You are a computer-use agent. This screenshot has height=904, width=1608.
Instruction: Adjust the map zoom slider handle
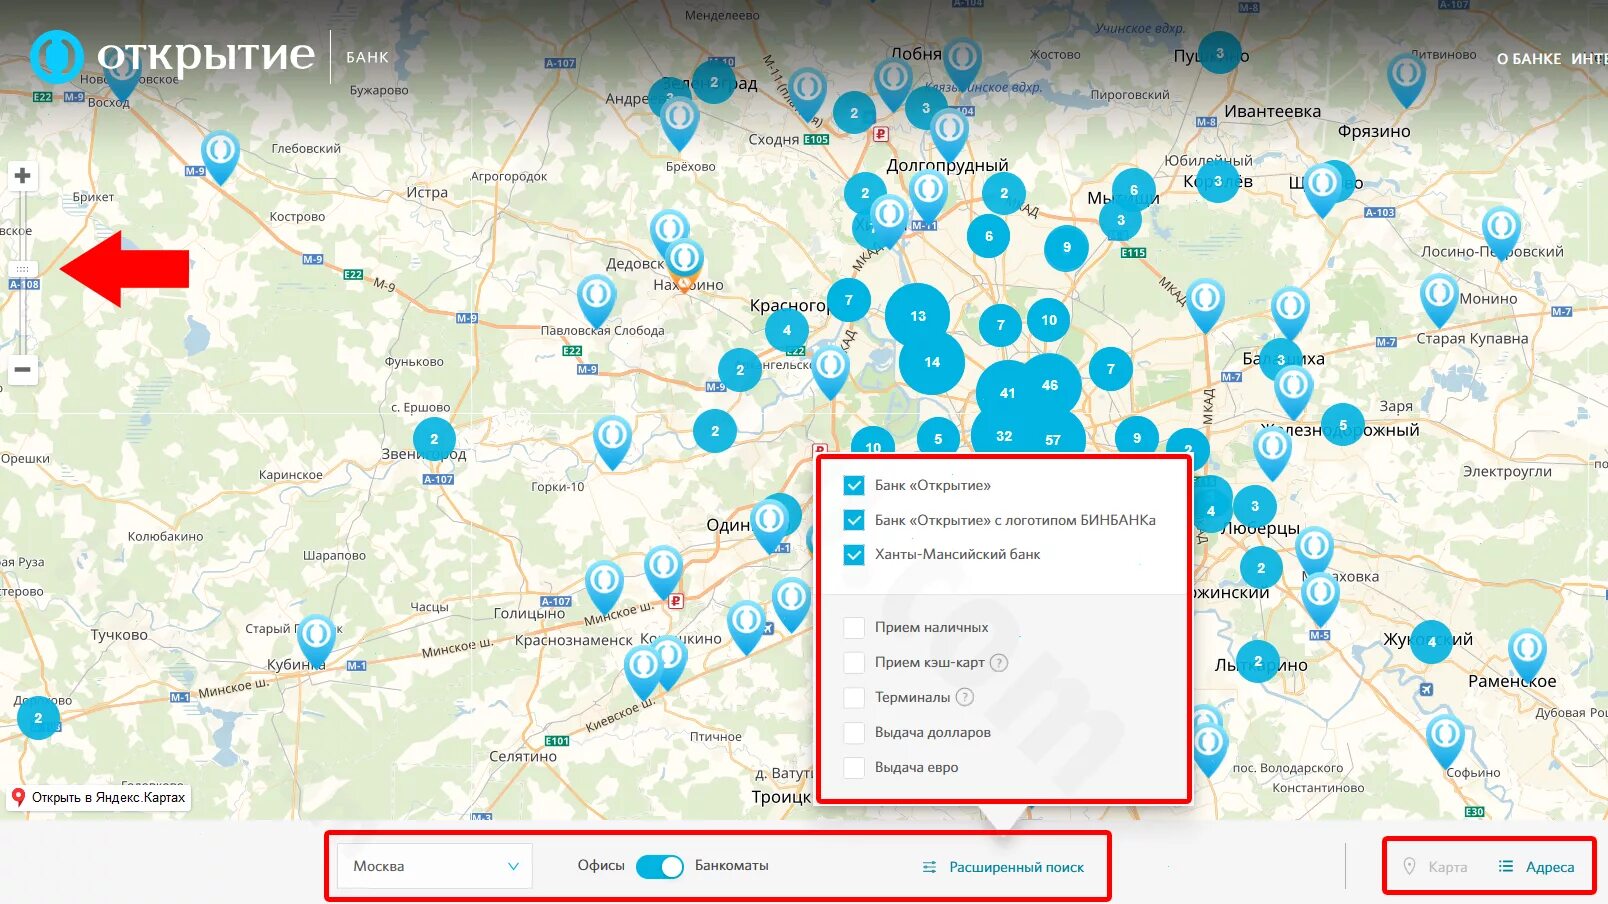click(22, 269)
